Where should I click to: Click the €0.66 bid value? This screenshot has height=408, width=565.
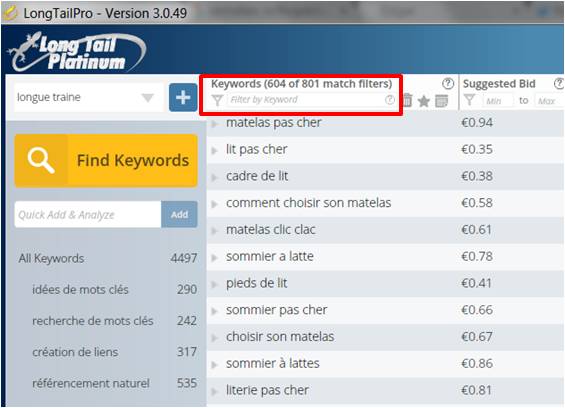coord(477,310)
